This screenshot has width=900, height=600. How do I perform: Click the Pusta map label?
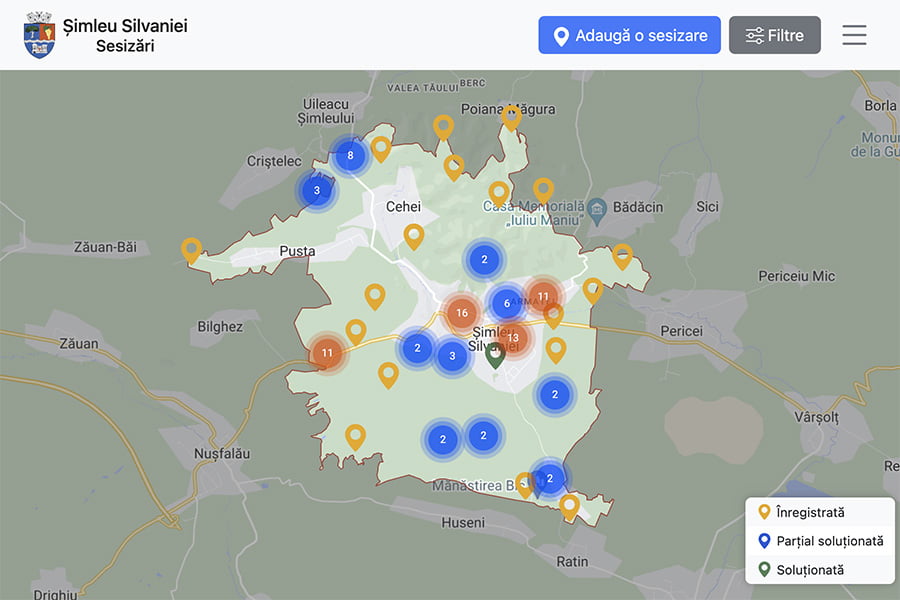297,251
